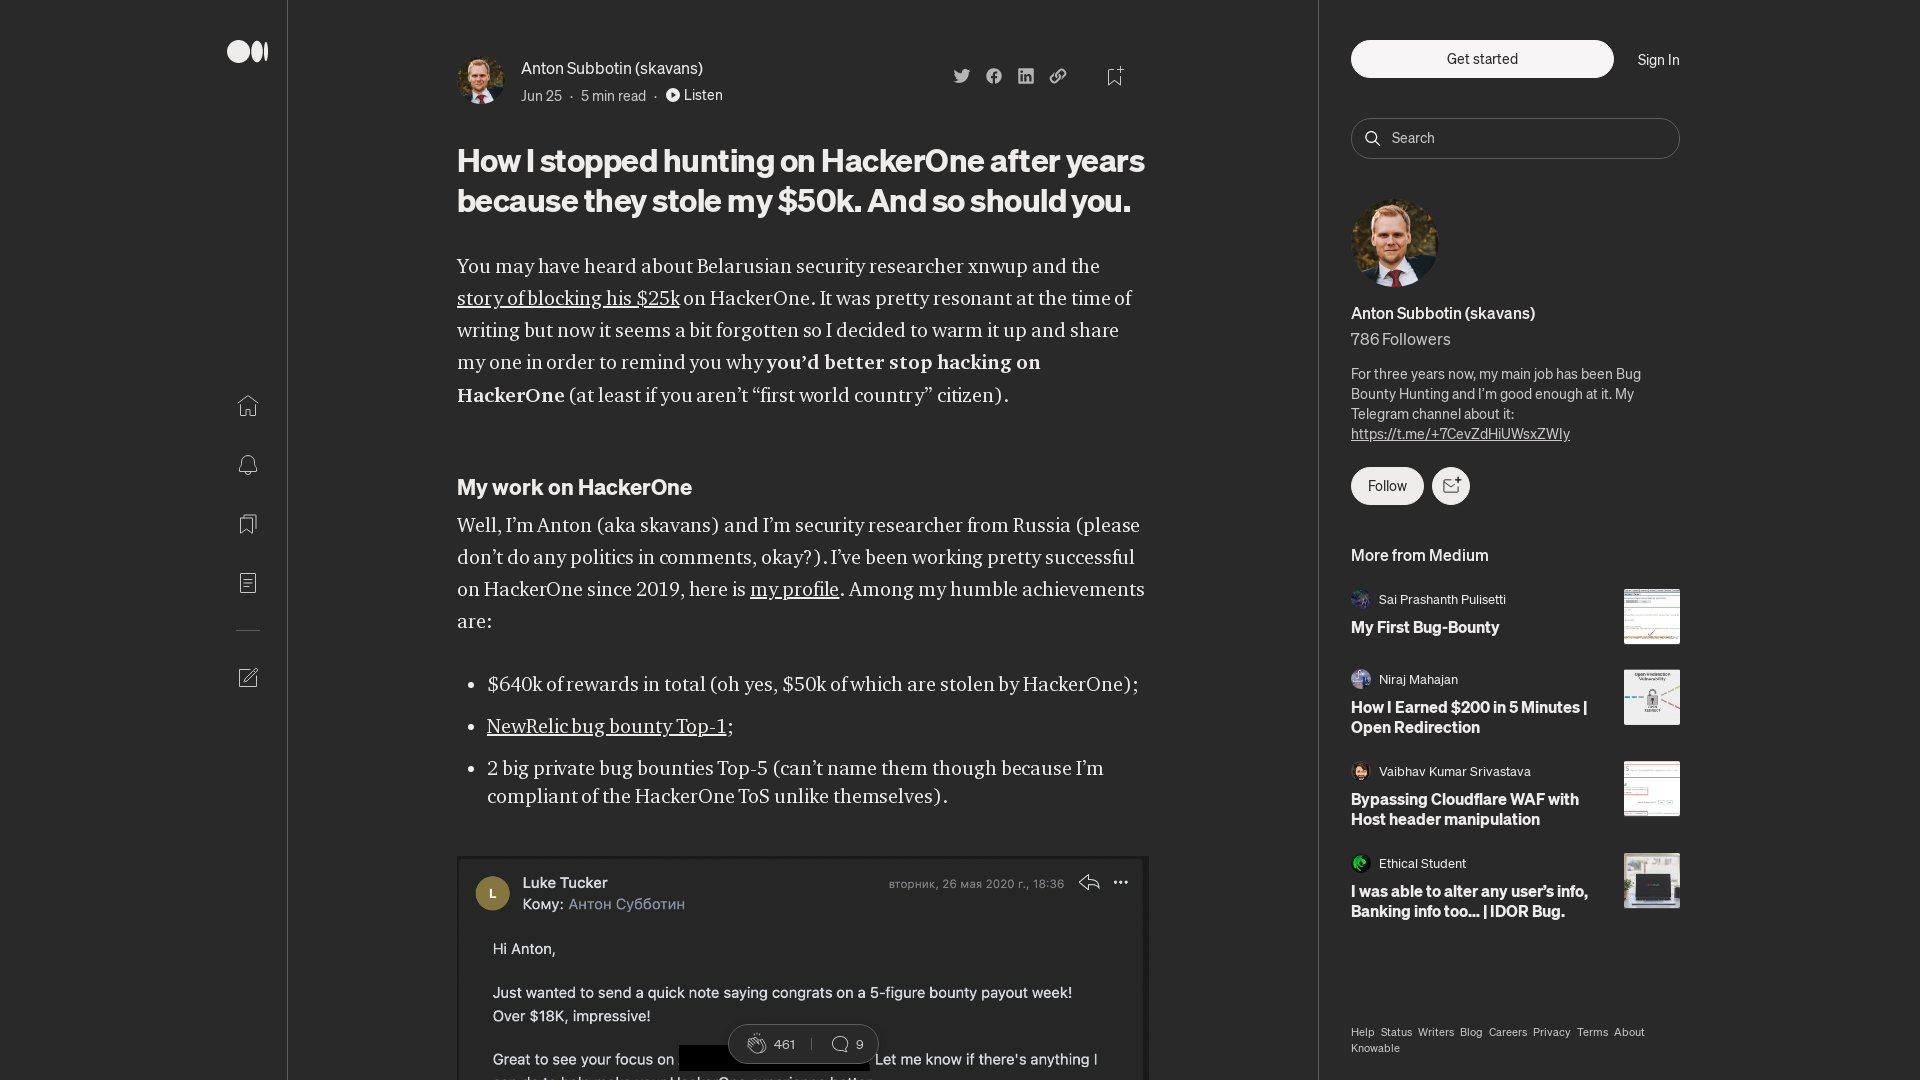Open the notifications bell icon
The image size is (1920, 1080).
pos(248,466)
